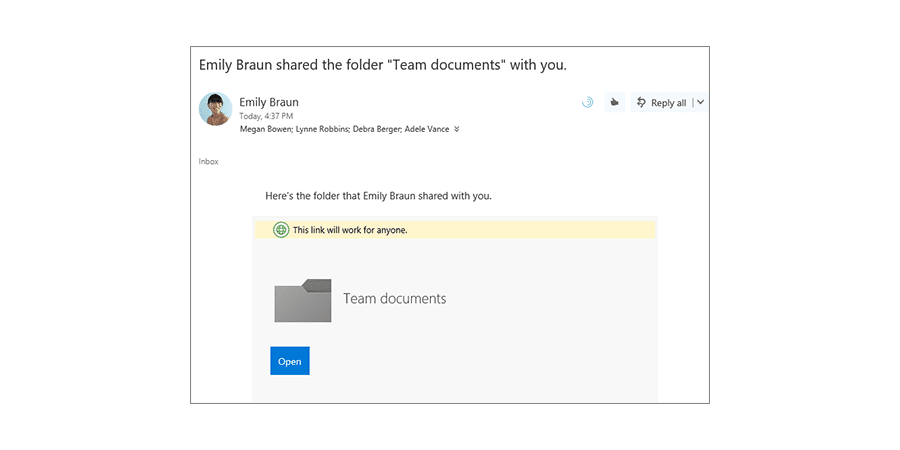900x450 pixels.
Task: Expand the recipients list chevron
Action: click(456, 129)
